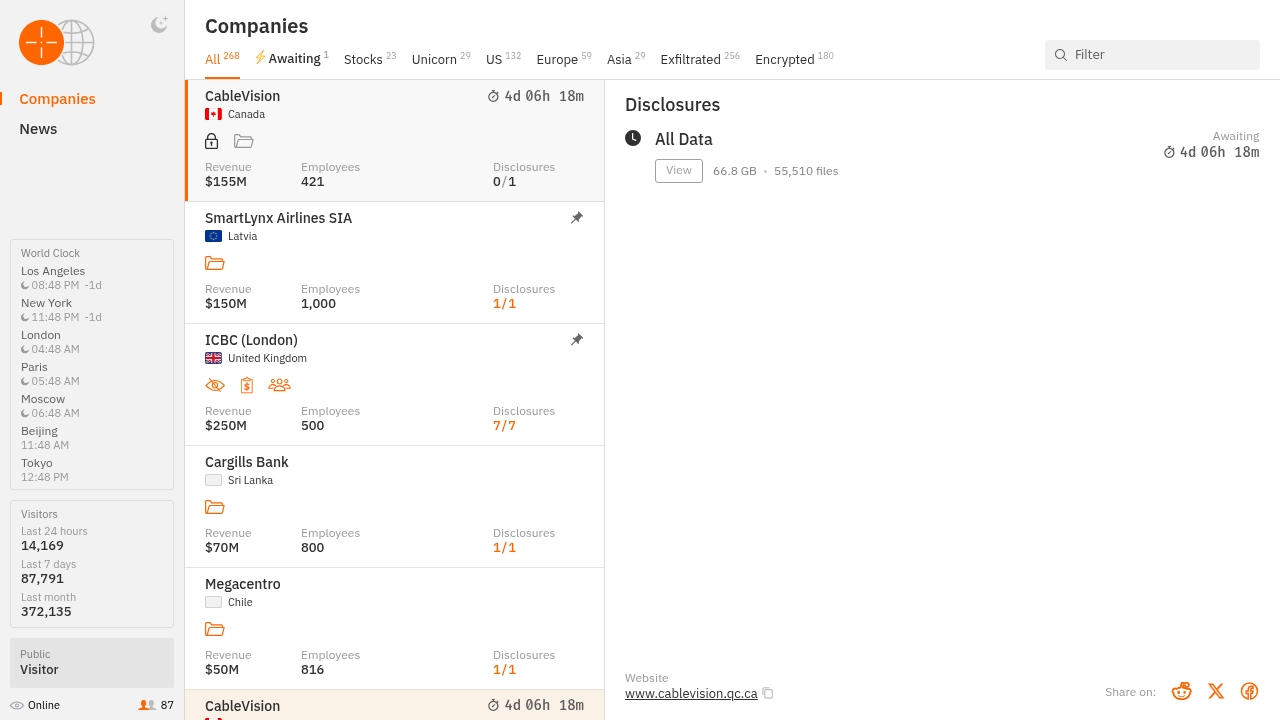This screenshot has height=720, width=1280.
Task: Select the Unicorn tab
Action: [x=441, y=59]
